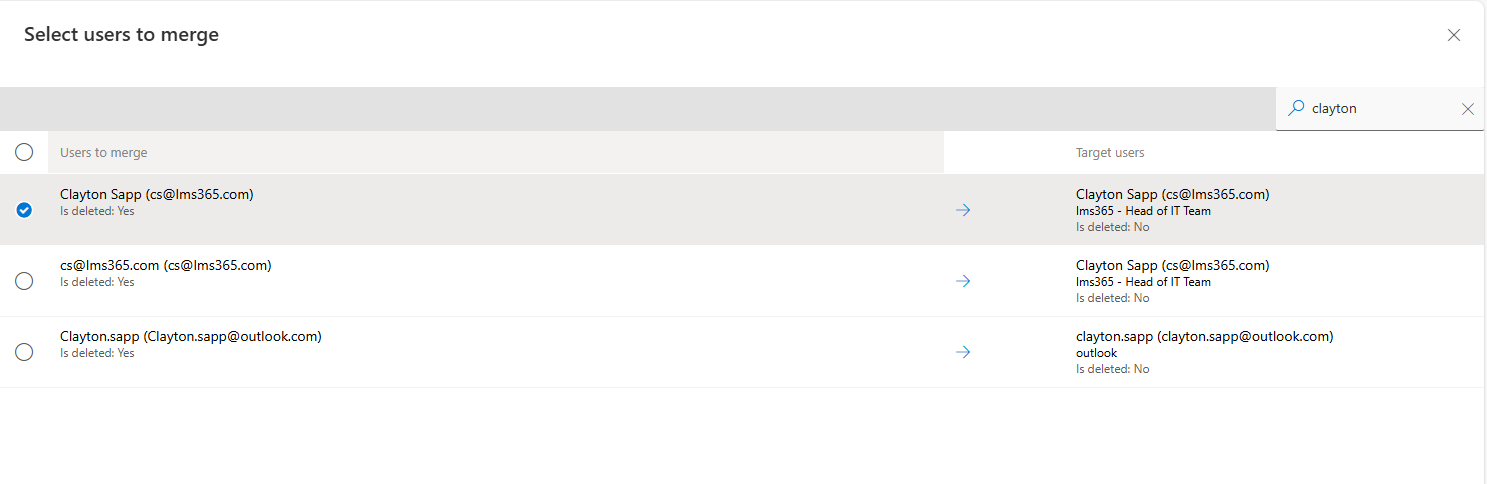1487x484 pixels.
Task: Click the merge arrow for Clayton Sapp row
Action: point(963,210)
